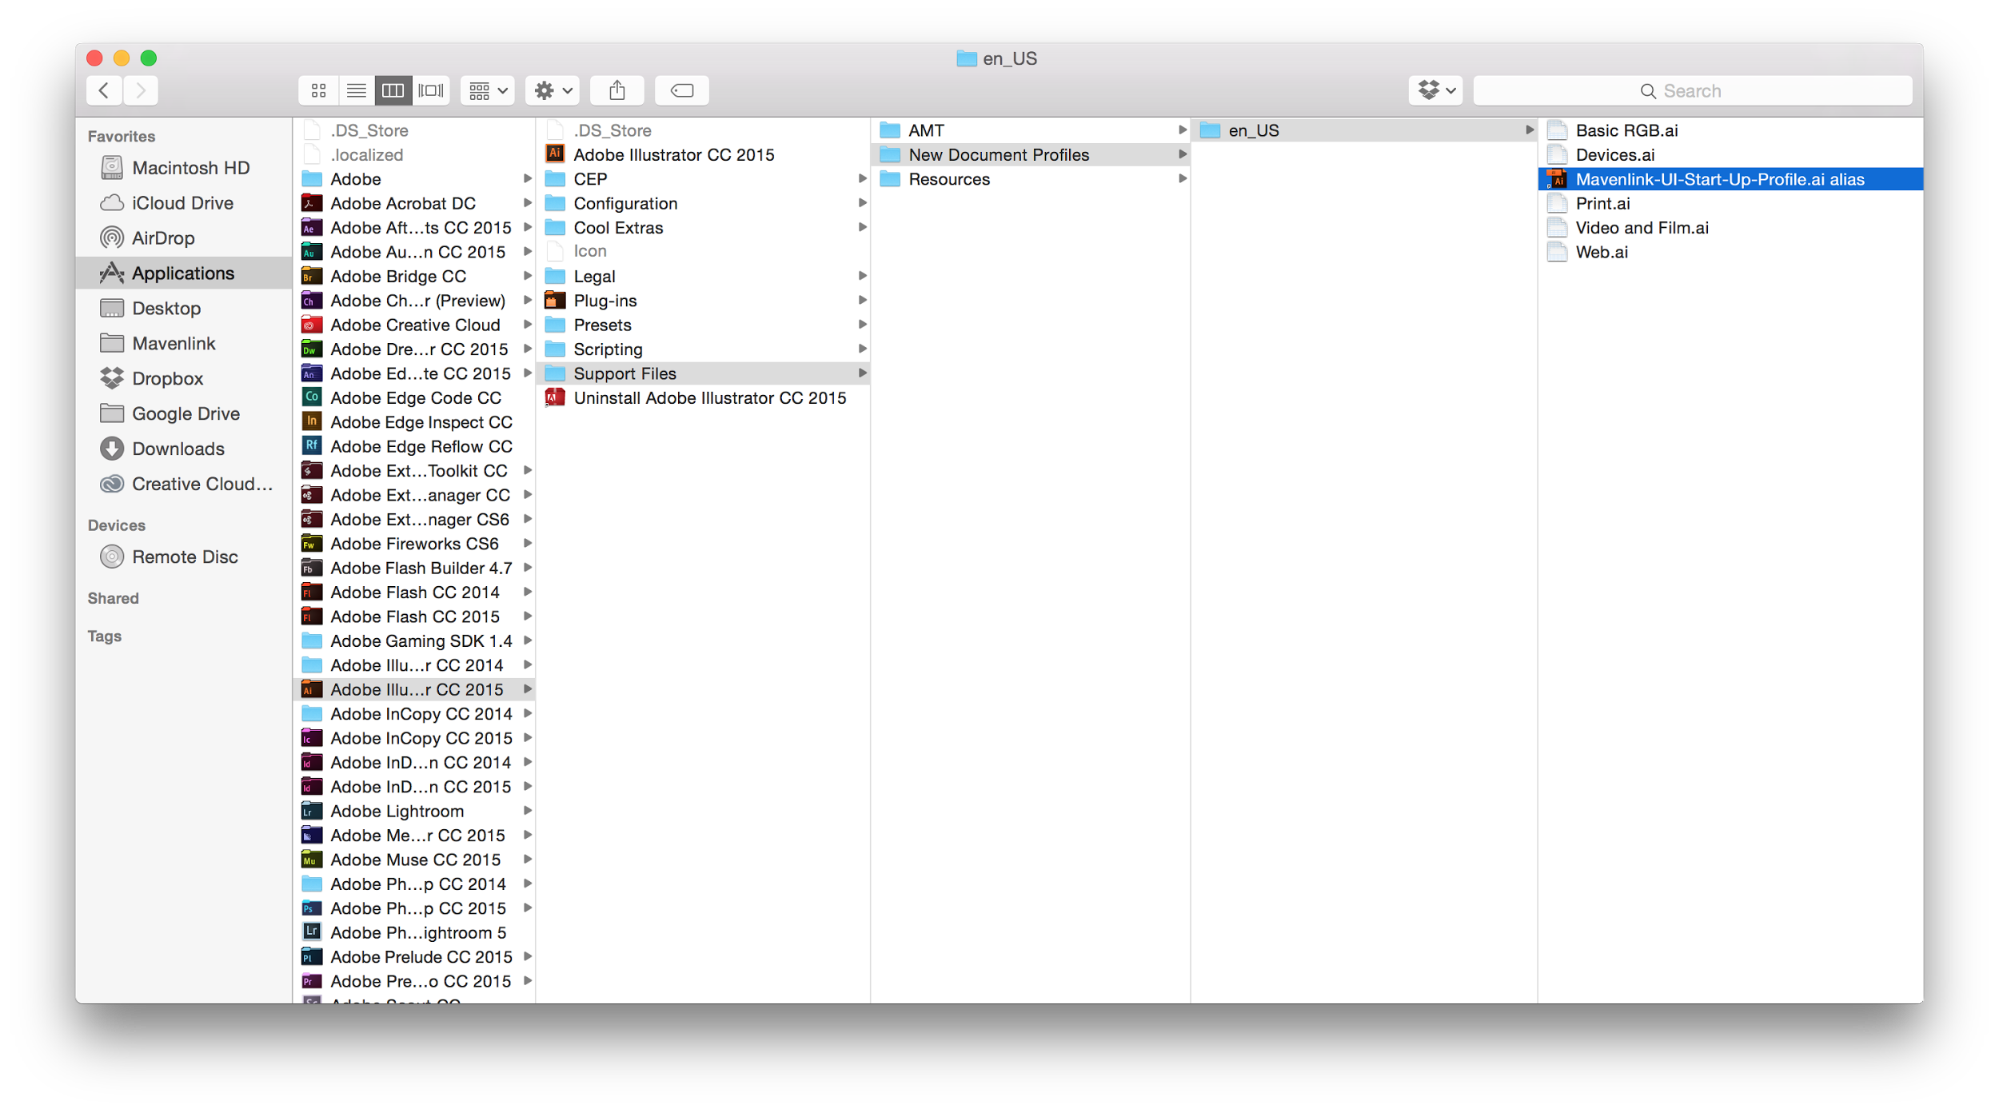
Task: Open the gear Action menu
Action: (x=553, y=91)
